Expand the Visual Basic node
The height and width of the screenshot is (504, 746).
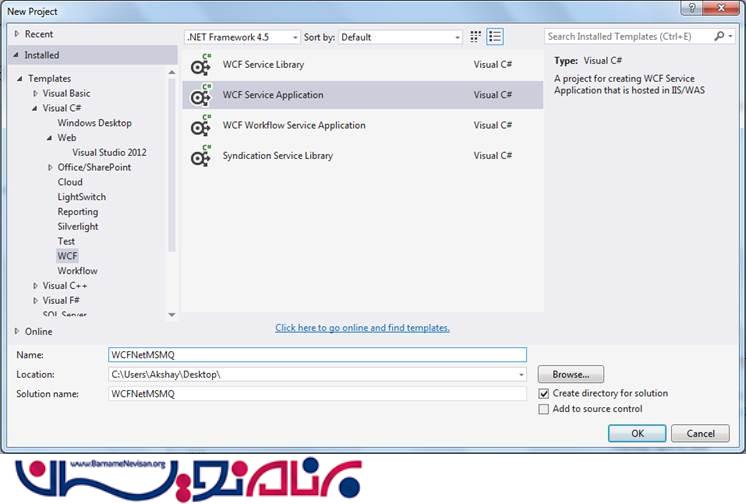point(35,93)
